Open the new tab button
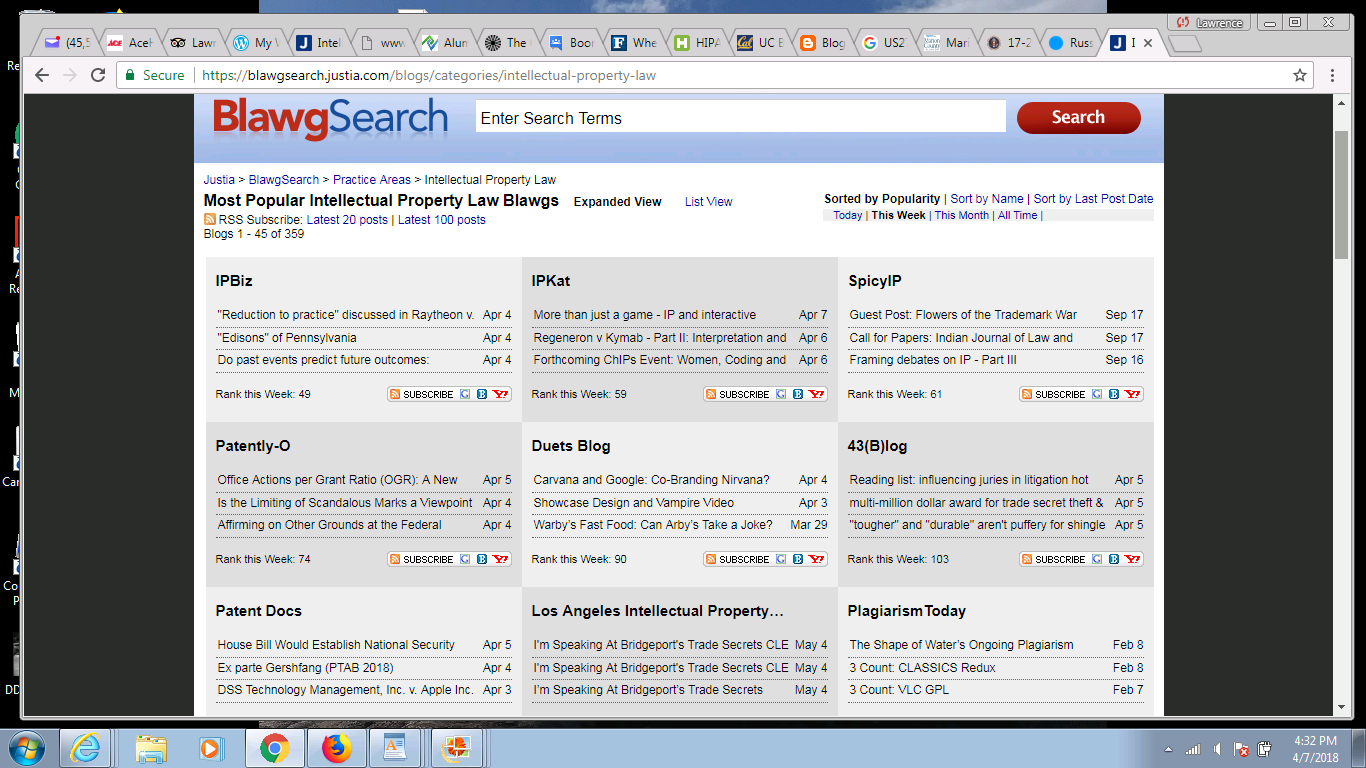Screen dimensions: 1366x768 click(x=1184, y=43)
